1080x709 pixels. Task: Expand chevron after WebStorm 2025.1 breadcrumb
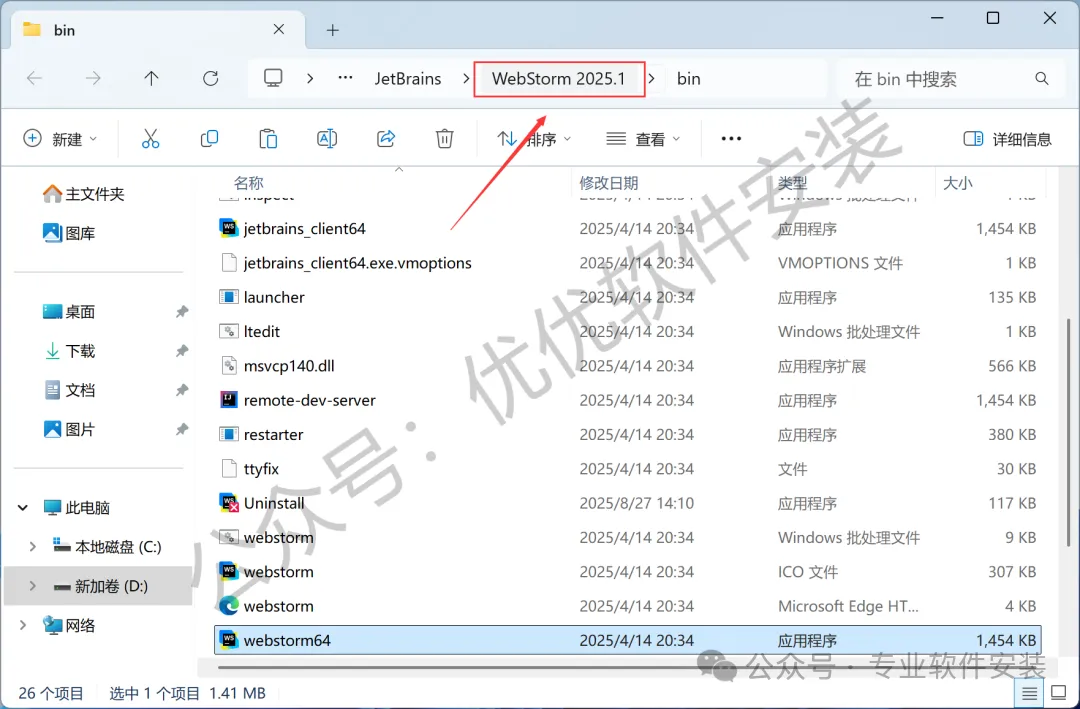[652, 79]
